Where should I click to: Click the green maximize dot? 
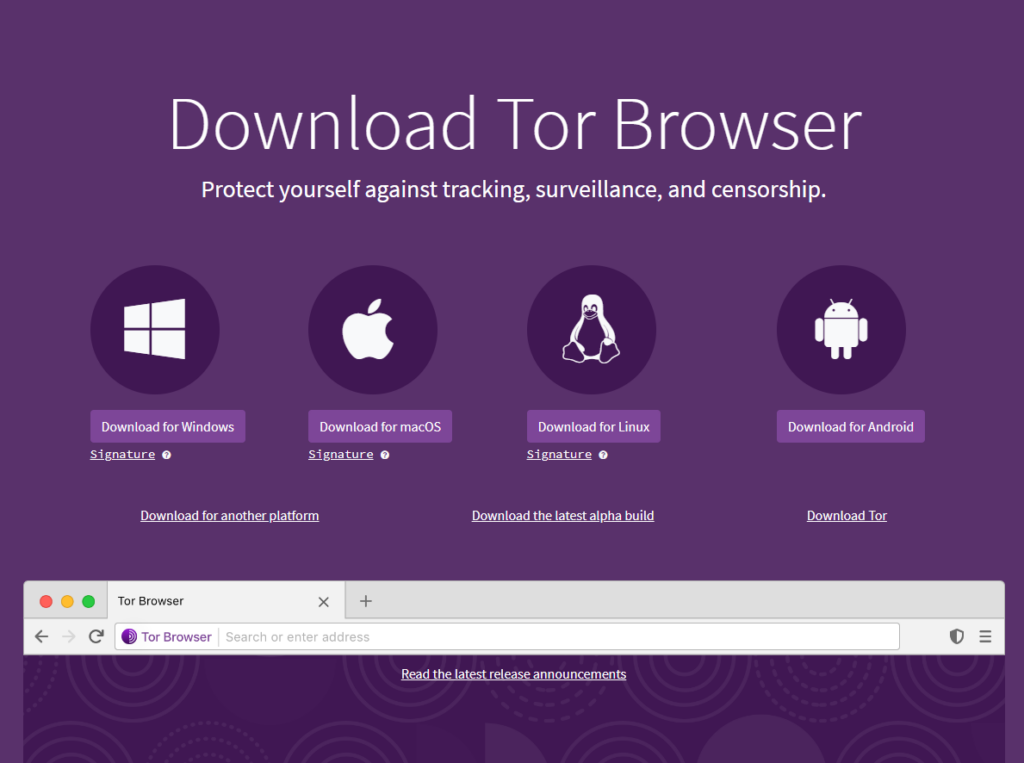89,601
